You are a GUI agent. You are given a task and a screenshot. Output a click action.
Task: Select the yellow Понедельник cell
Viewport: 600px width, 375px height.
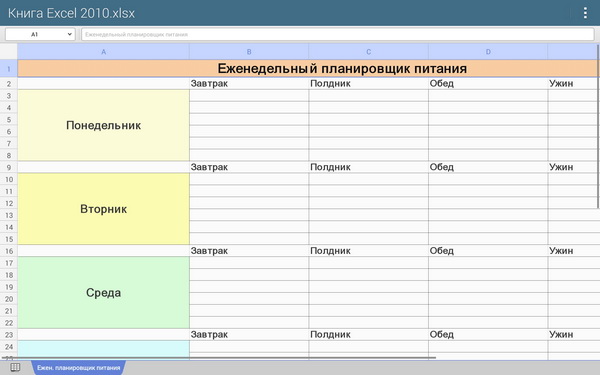click(103, 125)
